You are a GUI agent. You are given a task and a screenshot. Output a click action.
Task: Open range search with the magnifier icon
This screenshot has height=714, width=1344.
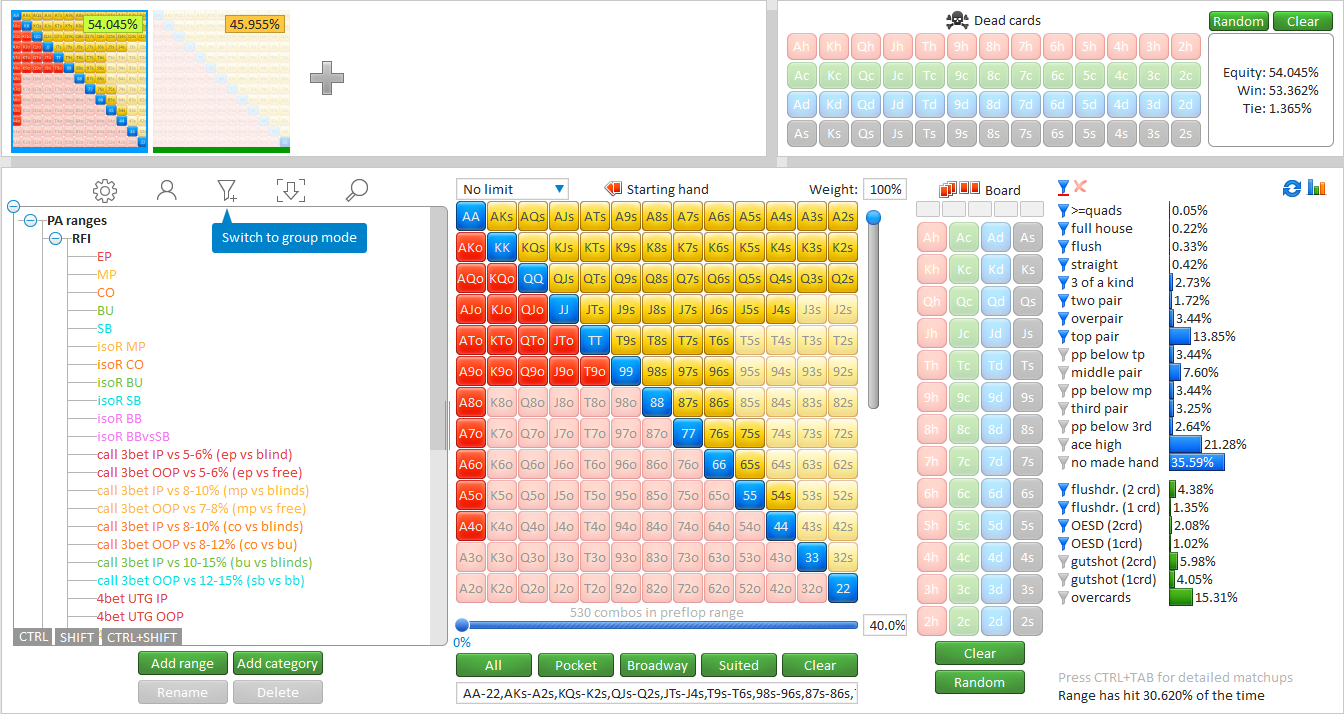pos(356,190)
